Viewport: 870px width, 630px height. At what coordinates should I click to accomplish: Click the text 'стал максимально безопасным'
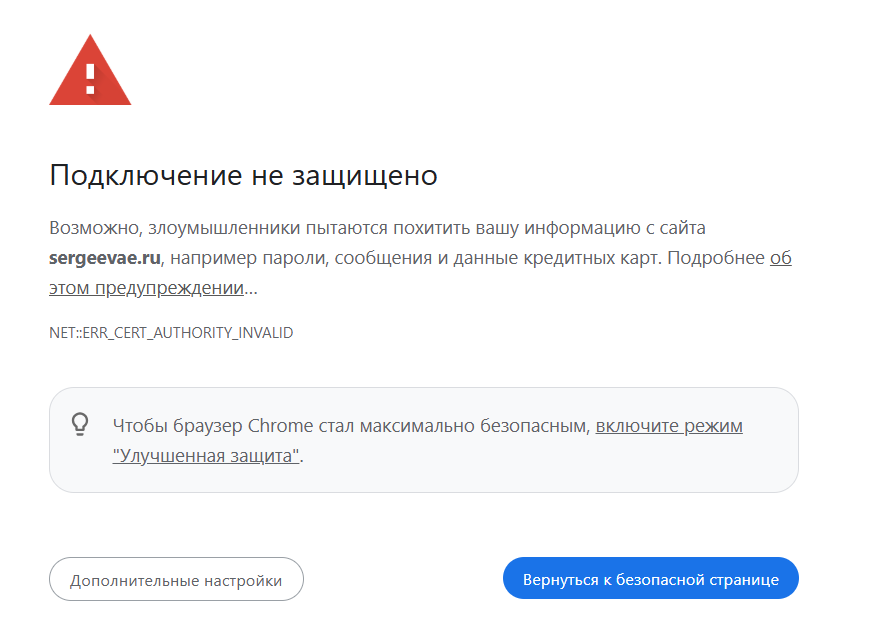(454, 426)
